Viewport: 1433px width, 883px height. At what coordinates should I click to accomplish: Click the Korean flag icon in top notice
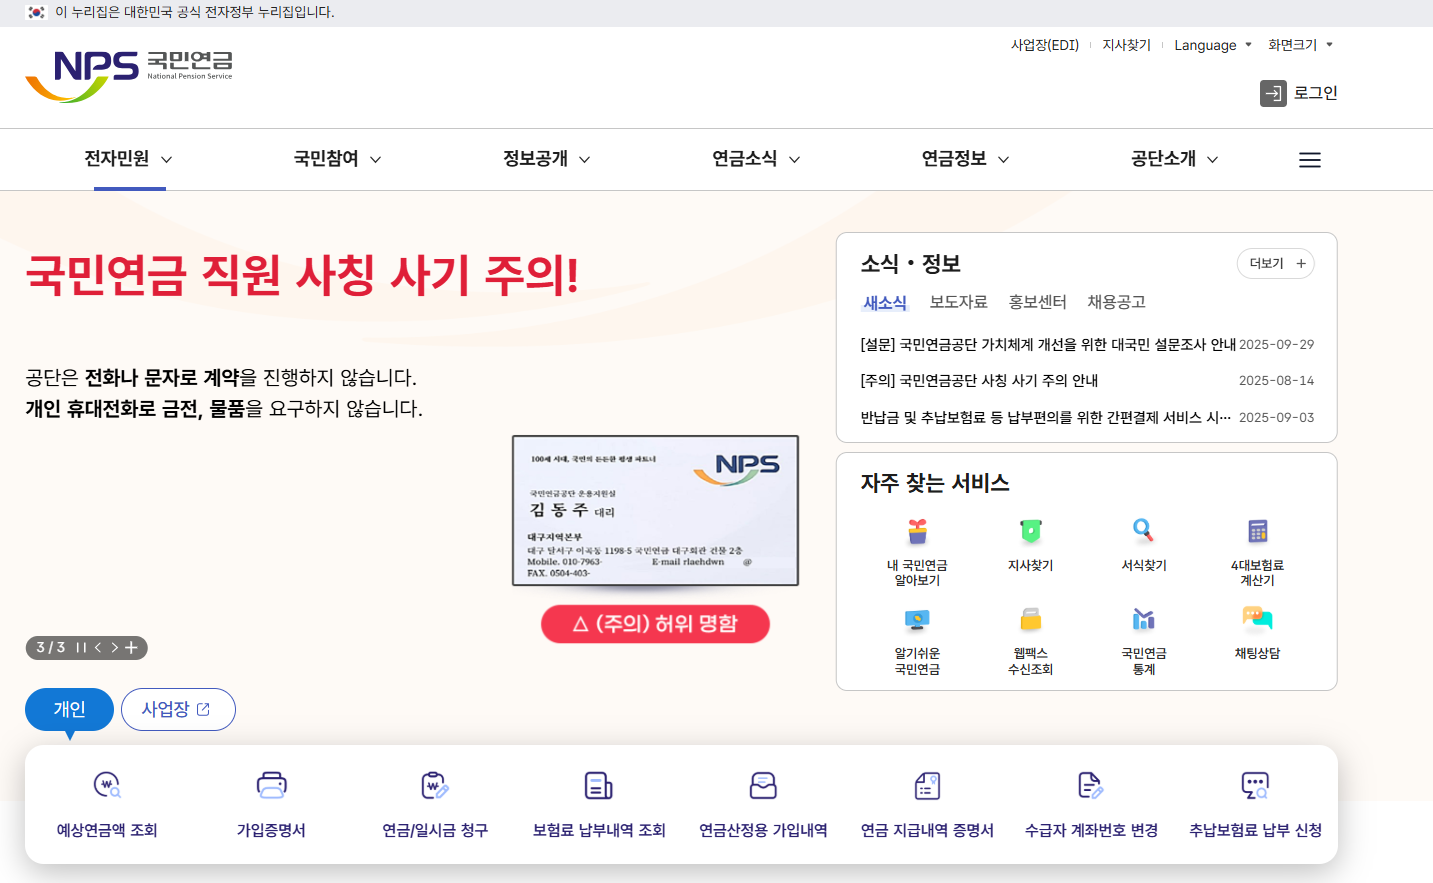[x=36, y=12]
